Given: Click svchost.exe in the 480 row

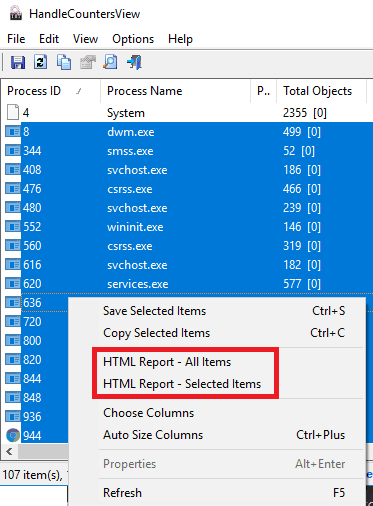Looking at the screenshot, I should tap(137, 208).
